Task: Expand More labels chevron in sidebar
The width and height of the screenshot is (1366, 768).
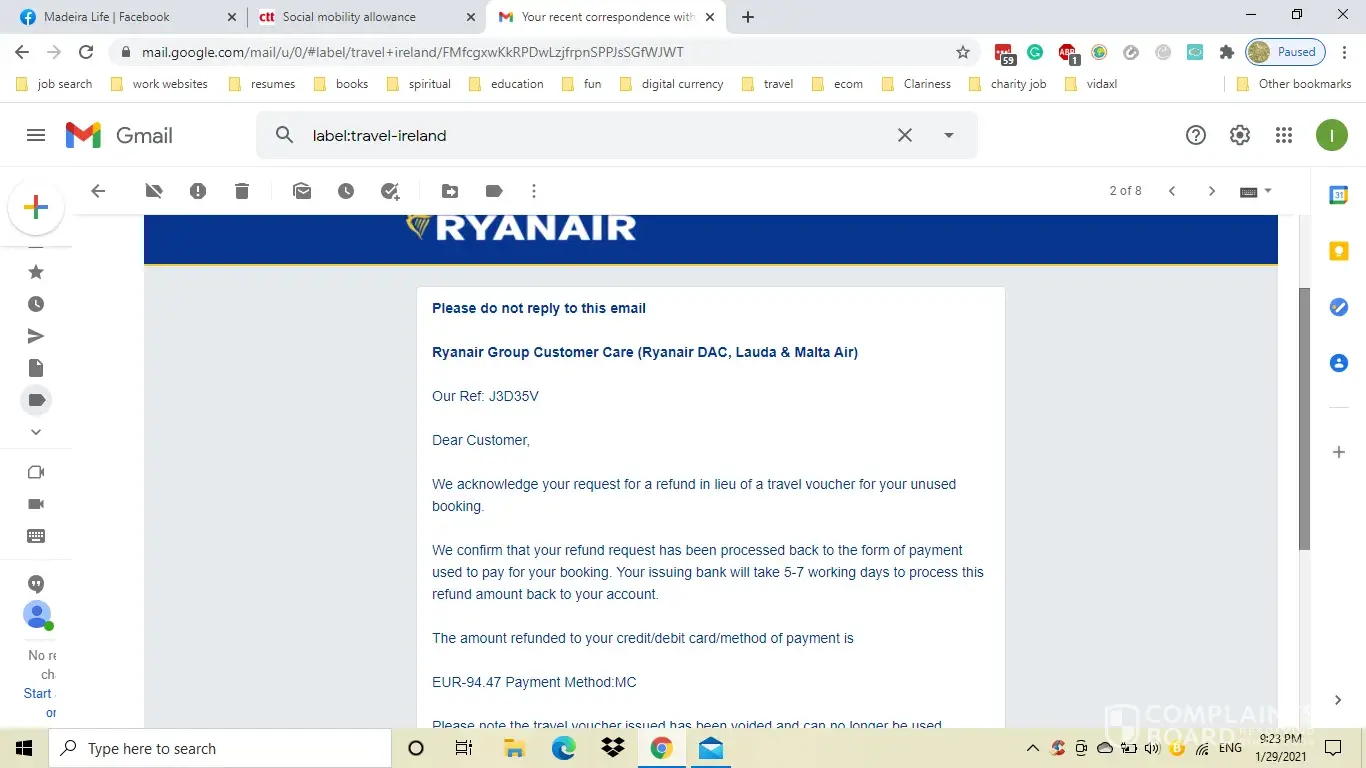Action: tap(36, 432)
